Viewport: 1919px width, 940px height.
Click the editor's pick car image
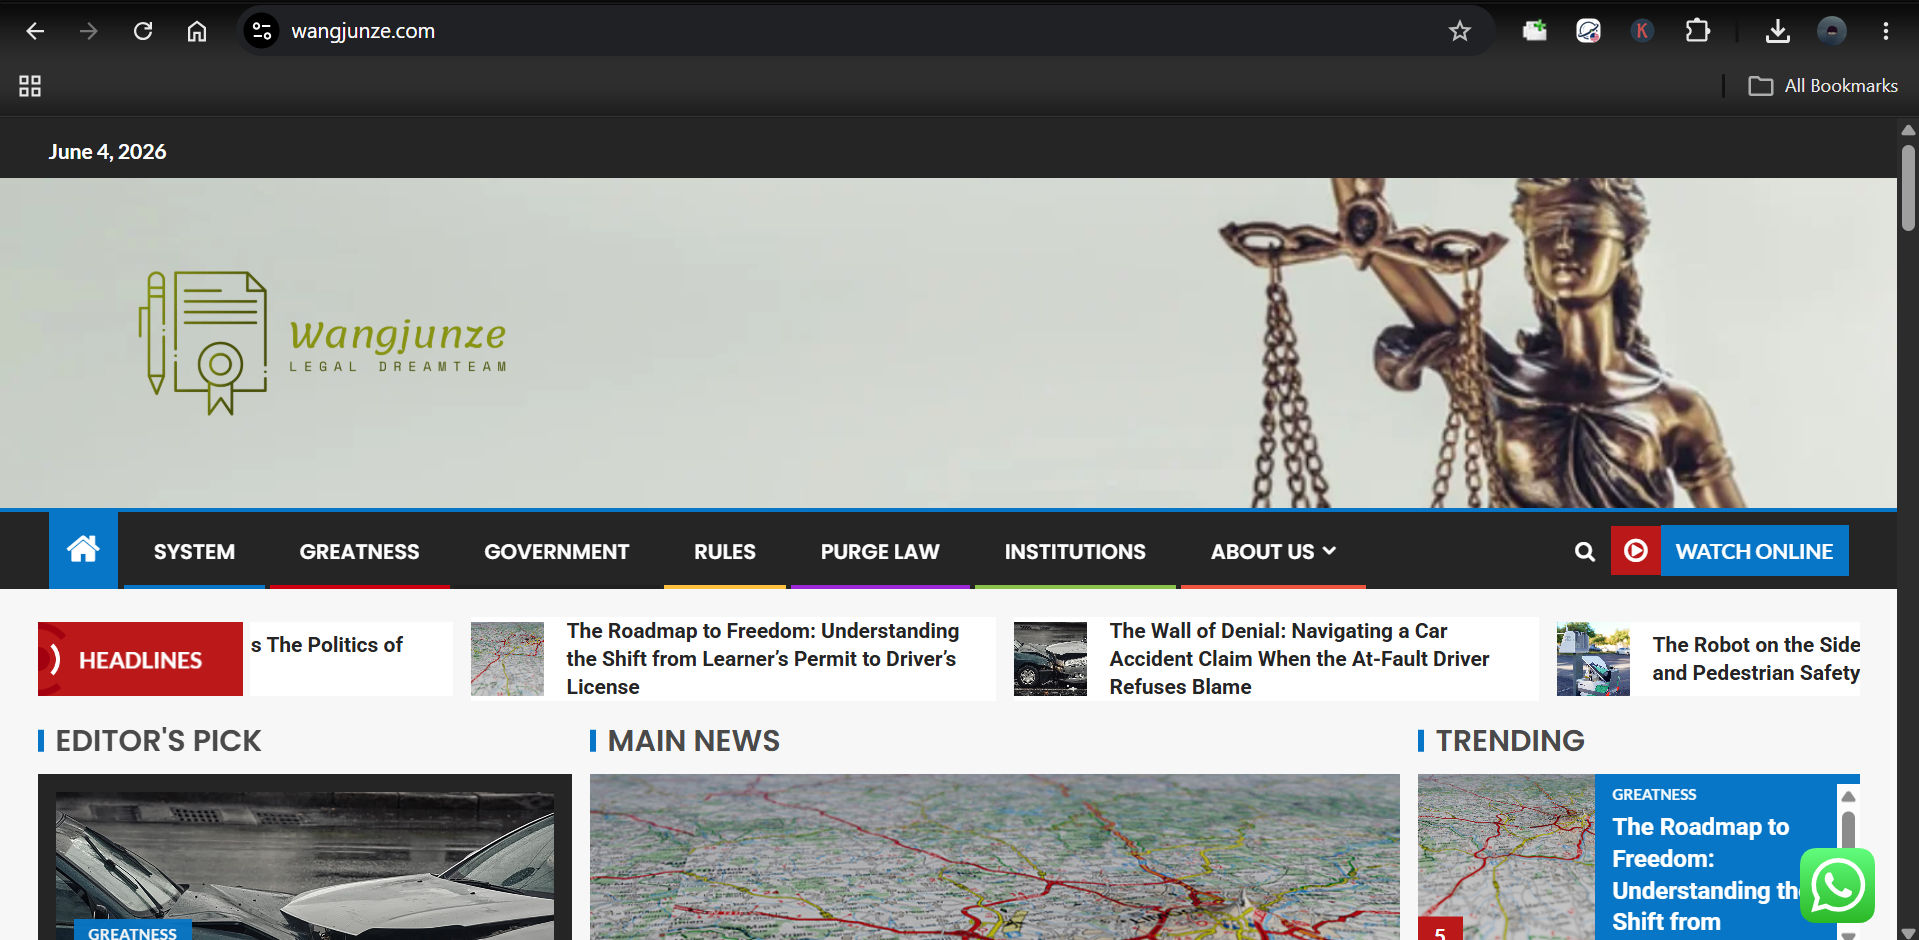tap(305, 866)
